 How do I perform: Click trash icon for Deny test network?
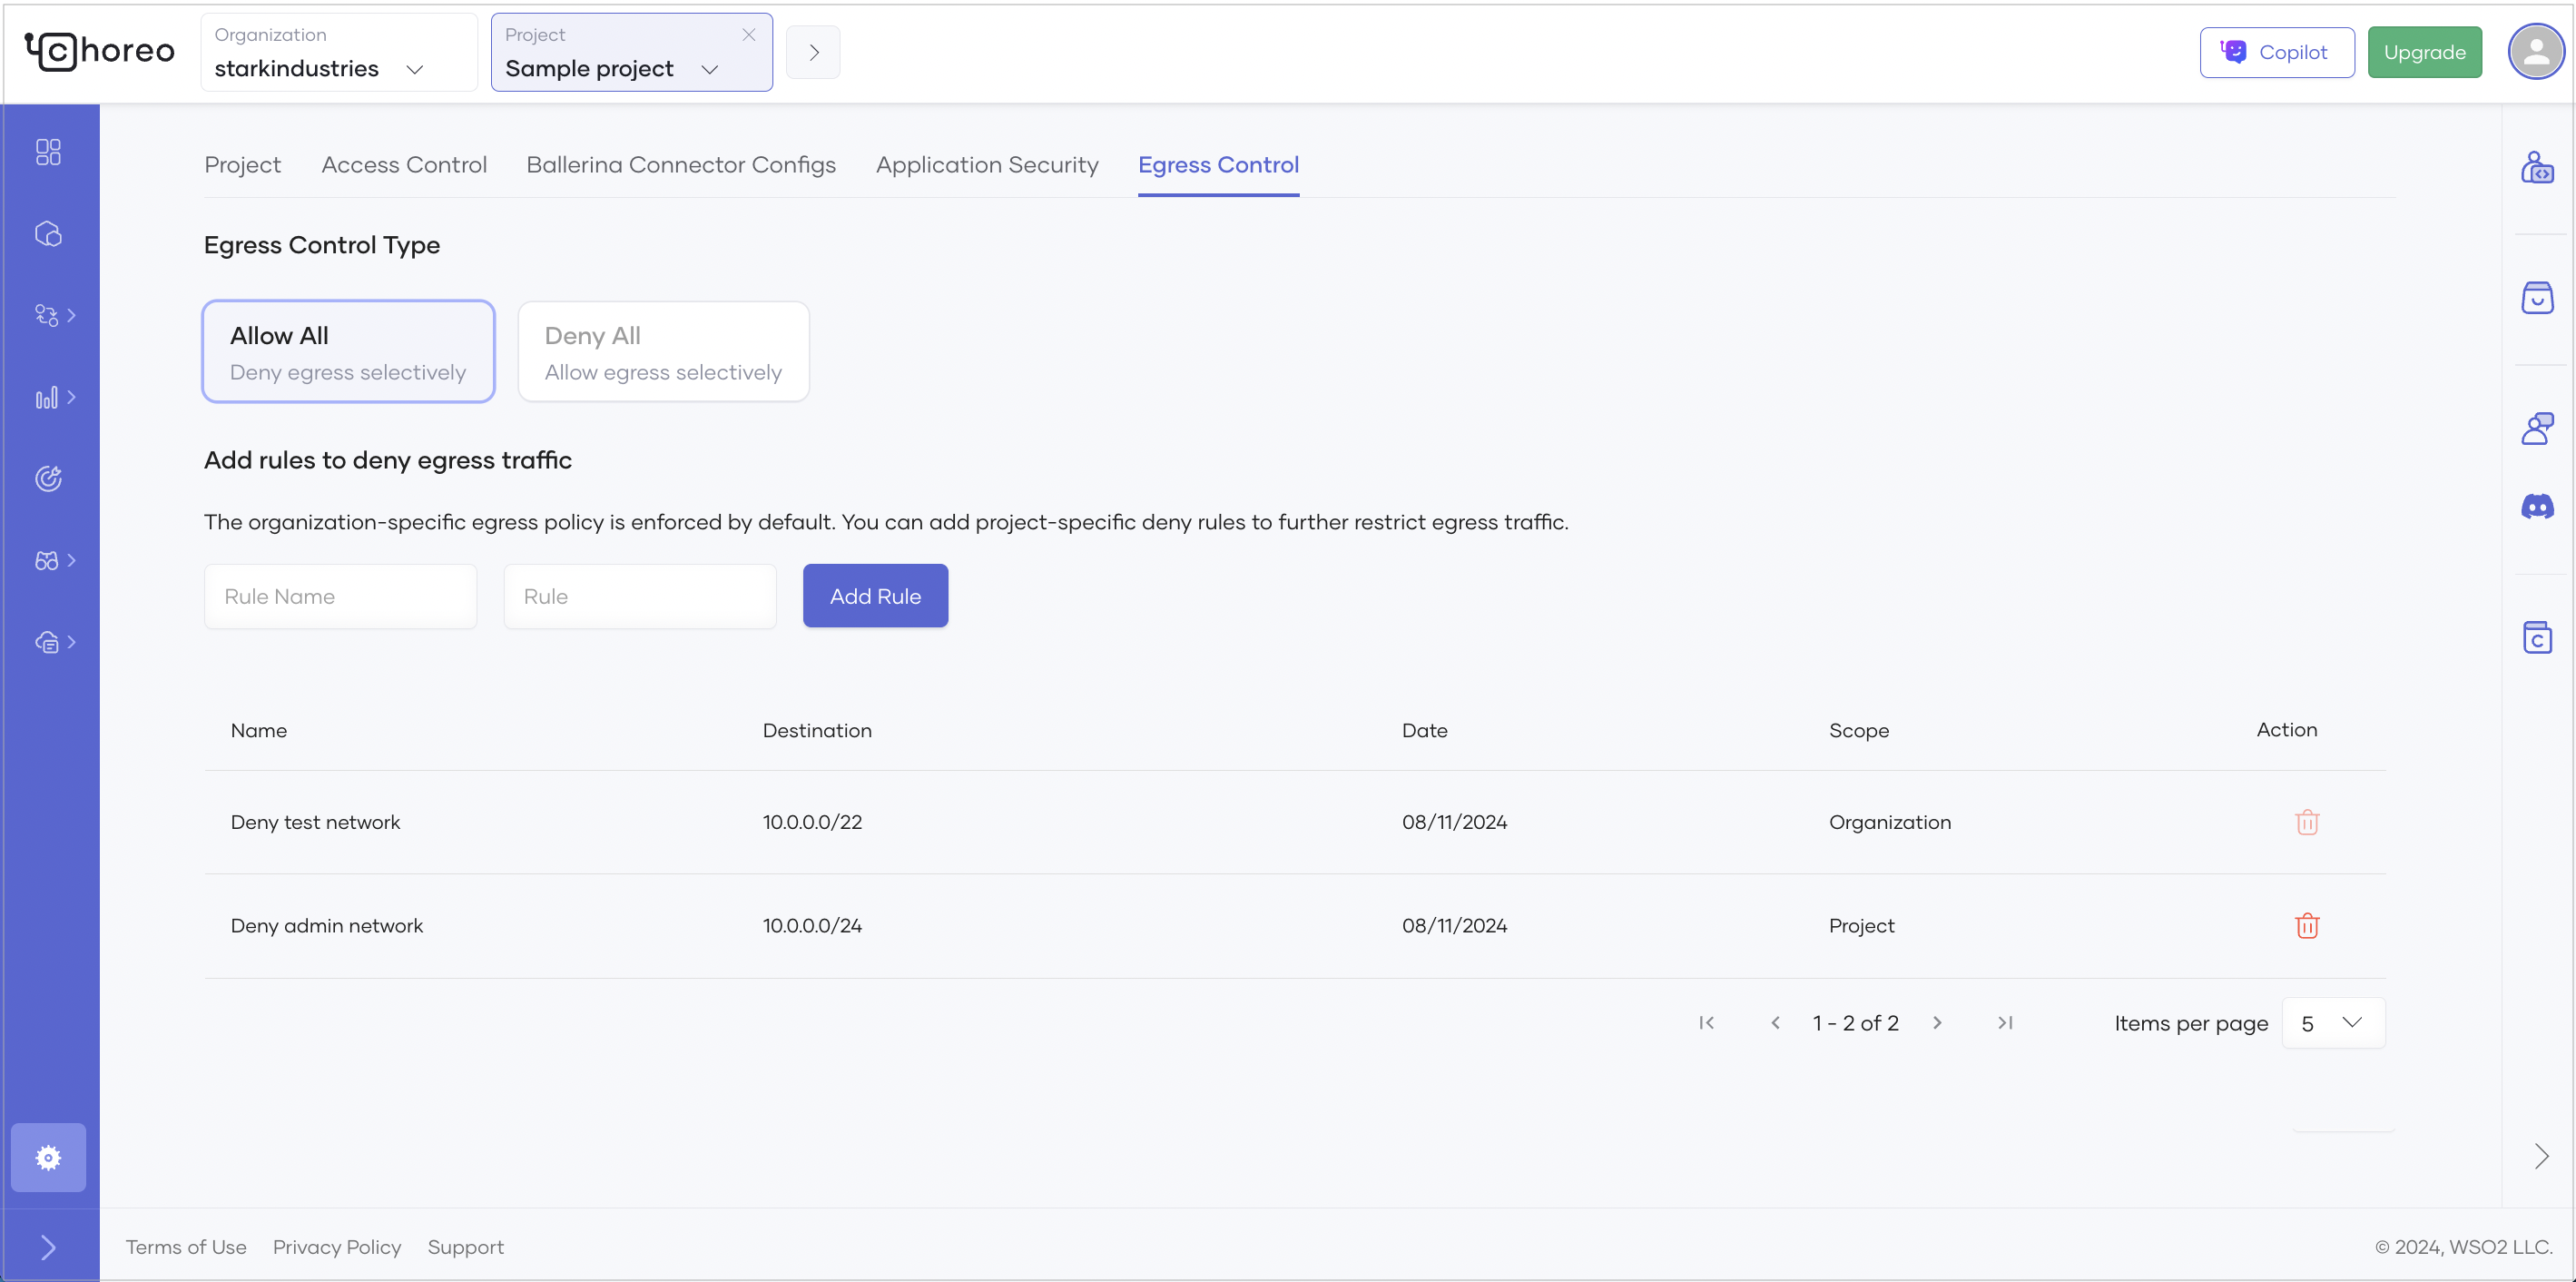(x=2306, y=822)
